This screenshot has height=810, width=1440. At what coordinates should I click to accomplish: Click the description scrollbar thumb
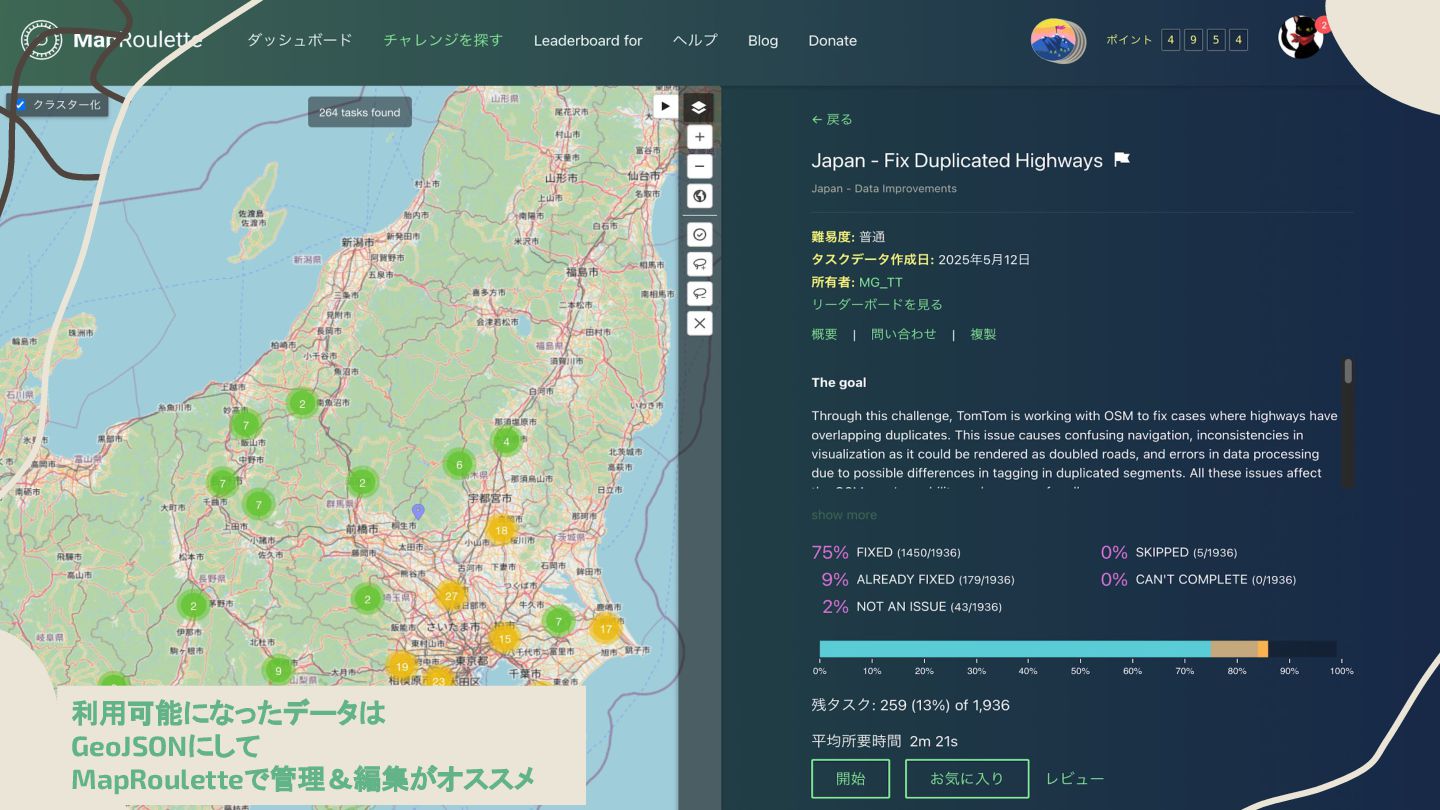(1348, 371)
